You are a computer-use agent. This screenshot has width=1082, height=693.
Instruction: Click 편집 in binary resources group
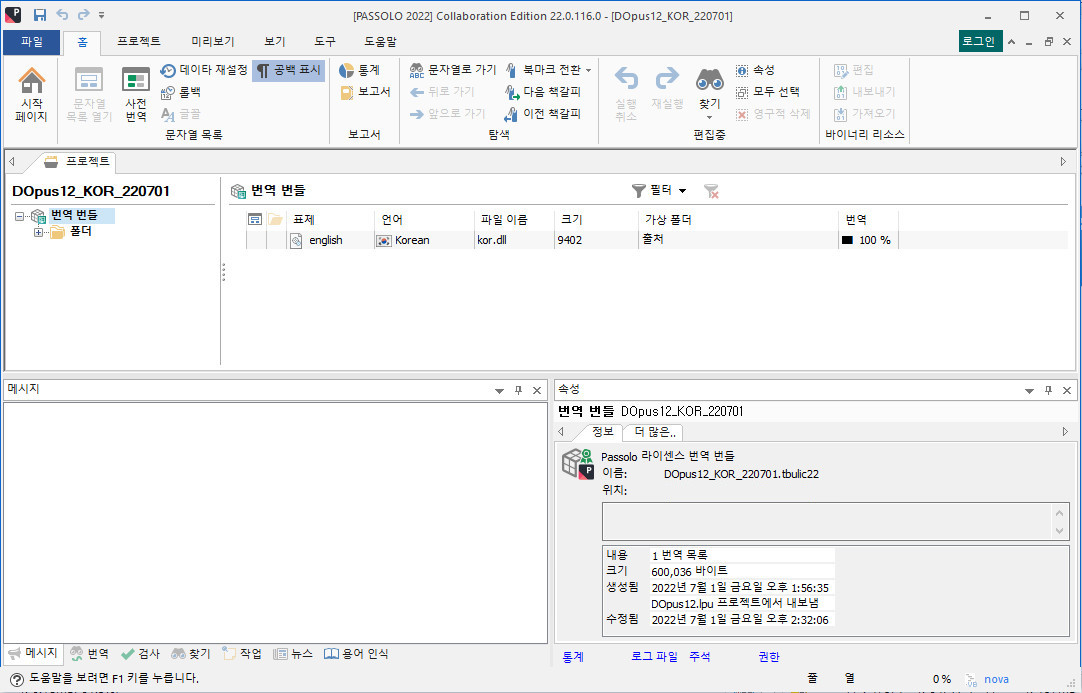pyautogui.click(x=854, y=70)
